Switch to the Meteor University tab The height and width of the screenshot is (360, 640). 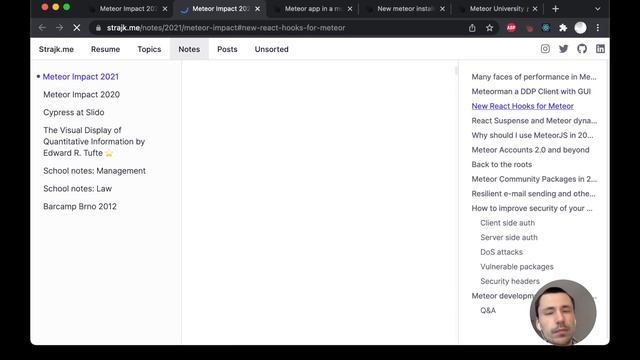499,9
